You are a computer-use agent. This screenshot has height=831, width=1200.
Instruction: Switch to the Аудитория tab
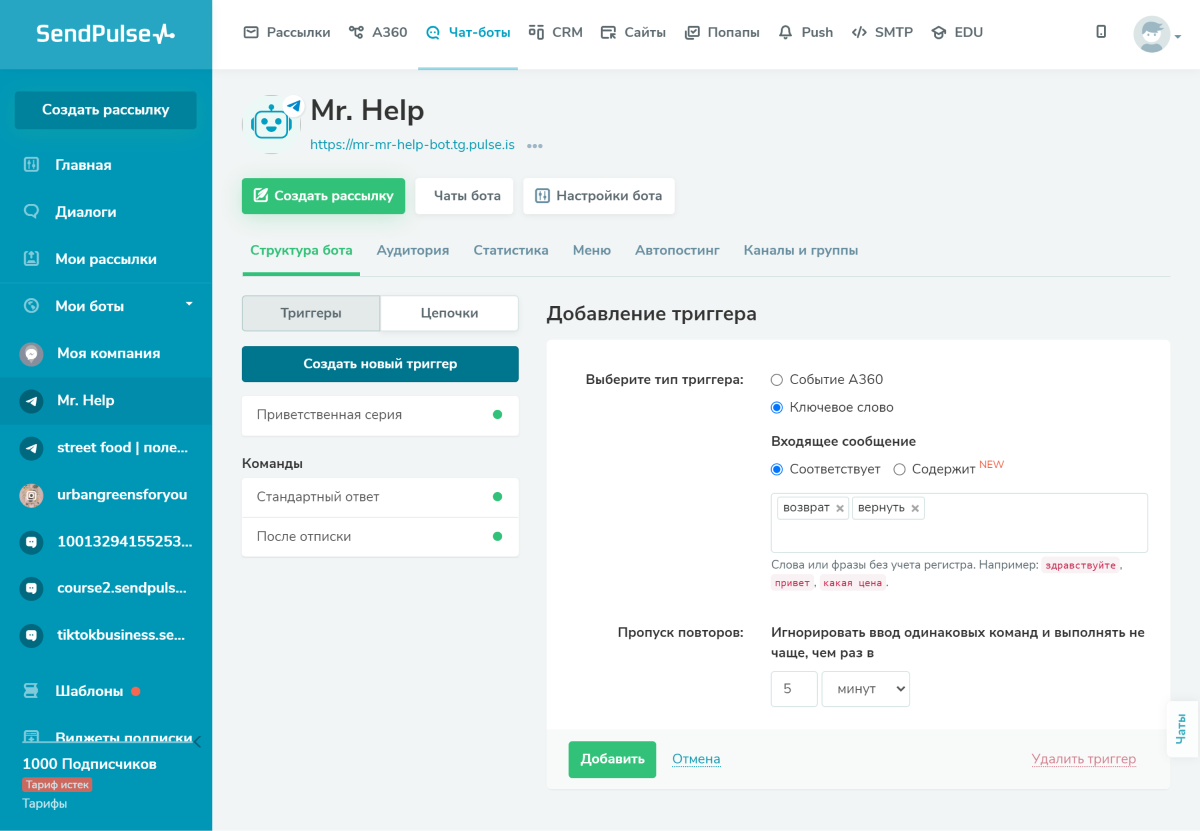coord(412,250)
